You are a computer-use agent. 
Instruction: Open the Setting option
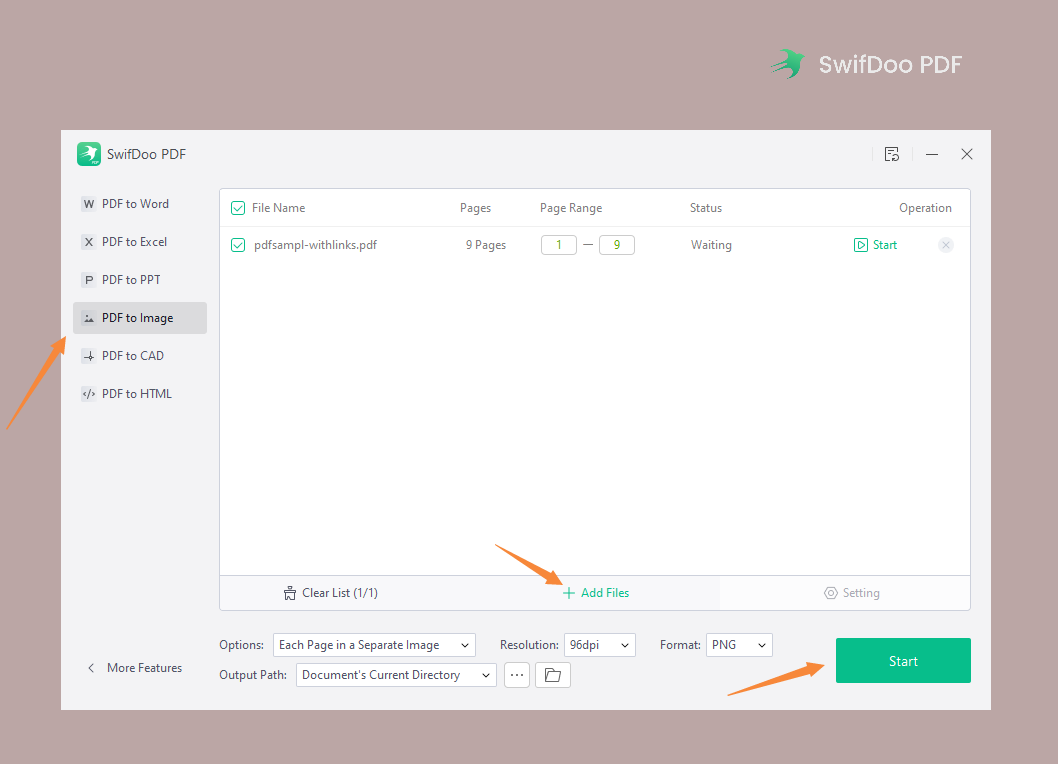tap(852, 593)
